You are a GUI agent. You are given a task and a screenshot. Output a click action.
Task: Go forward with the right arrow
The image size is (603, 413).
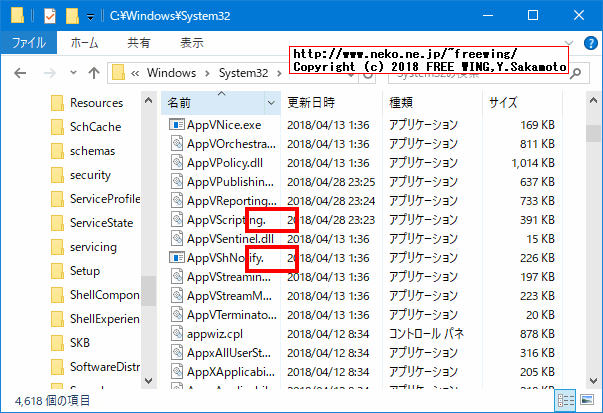(x=50, y=73)
